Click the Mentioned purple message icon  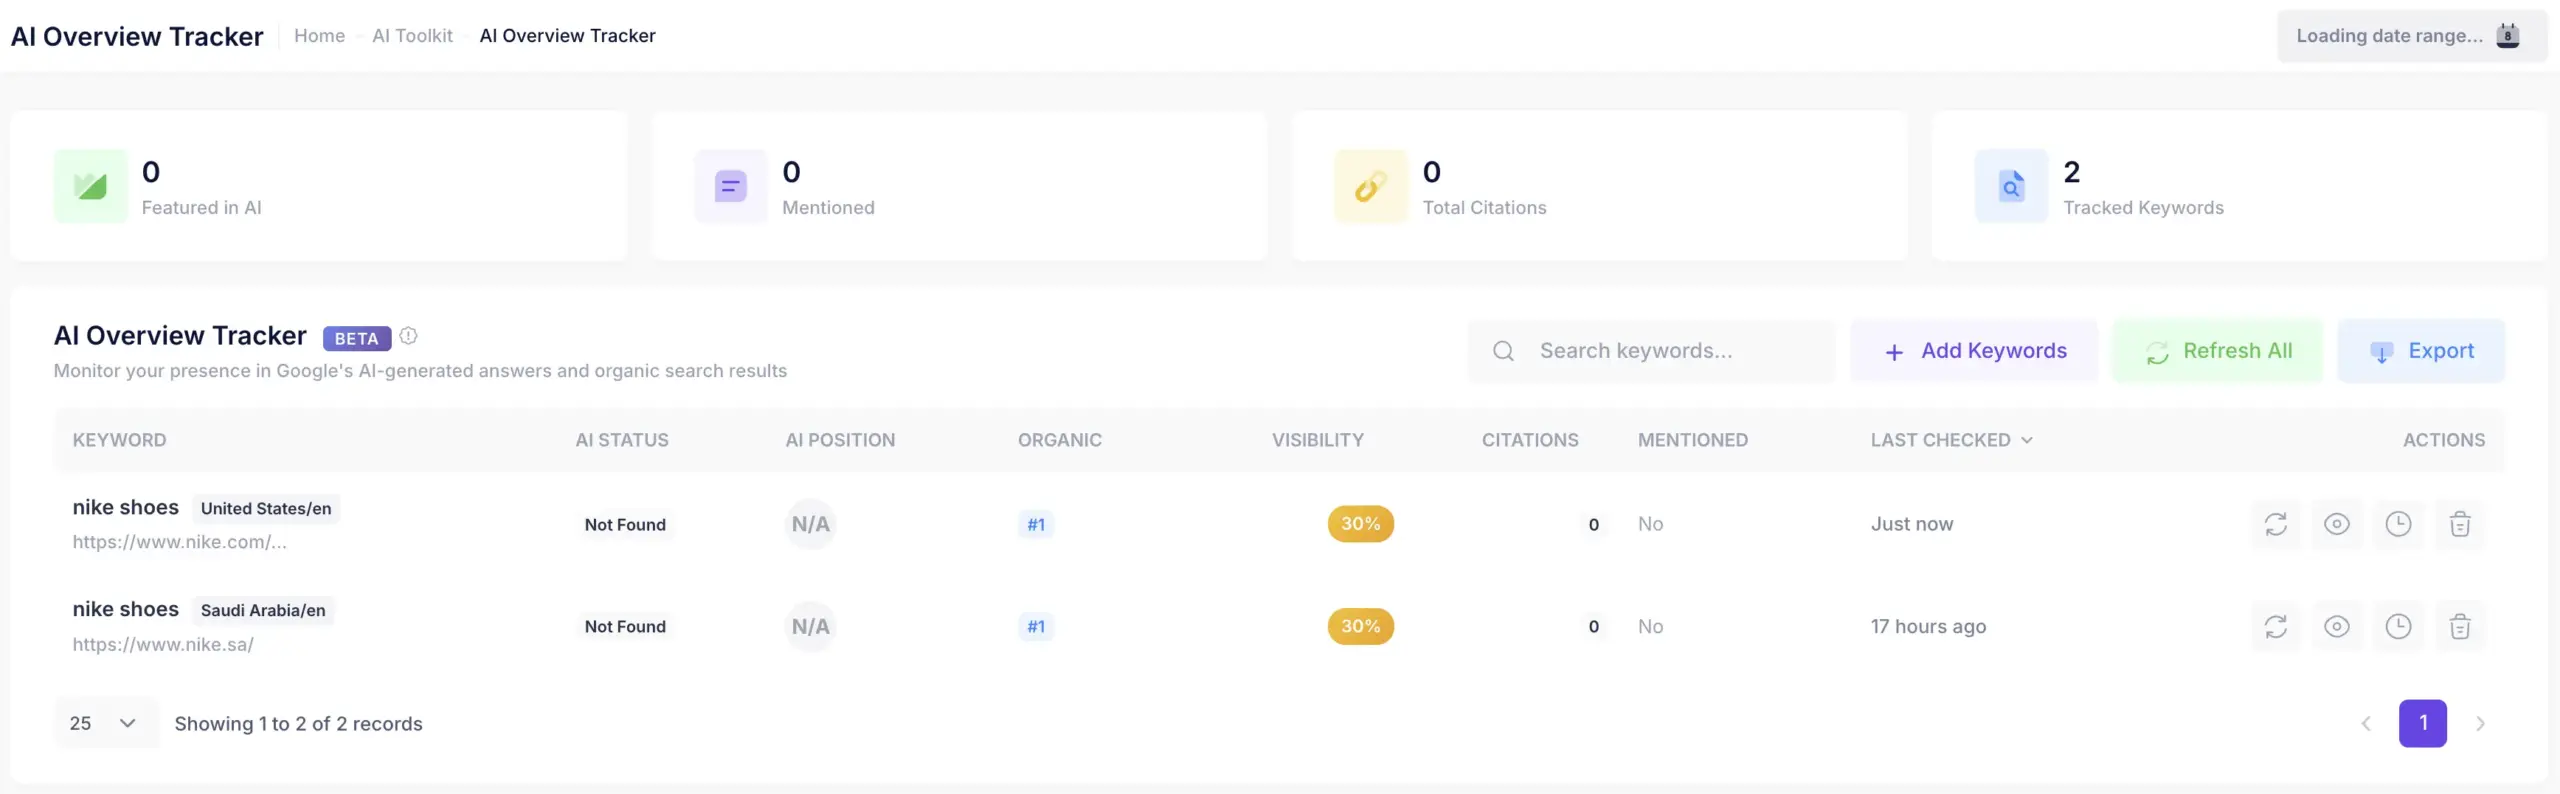731,186
